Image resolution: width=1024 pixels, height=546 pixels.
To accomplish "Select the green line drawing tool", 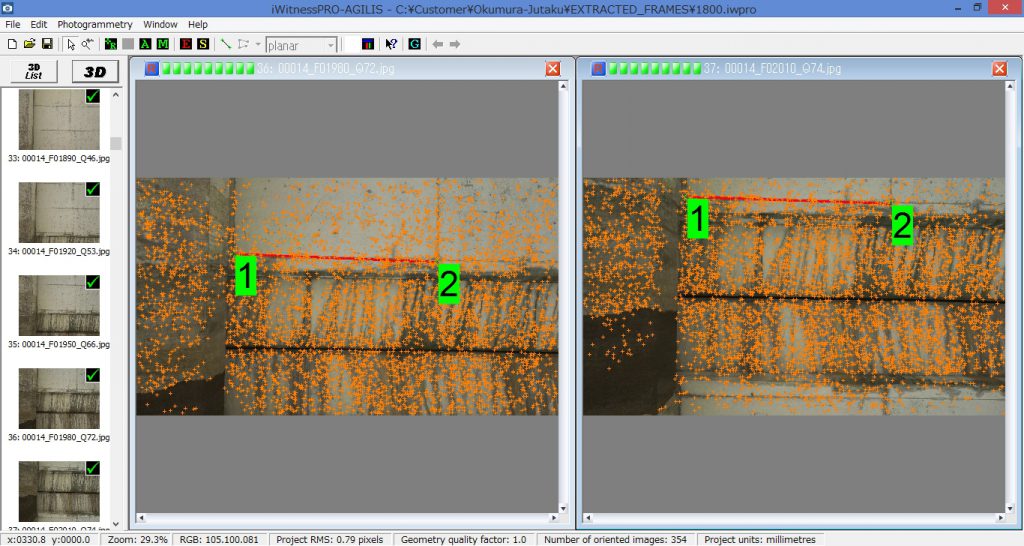I will tap(226, 44).
